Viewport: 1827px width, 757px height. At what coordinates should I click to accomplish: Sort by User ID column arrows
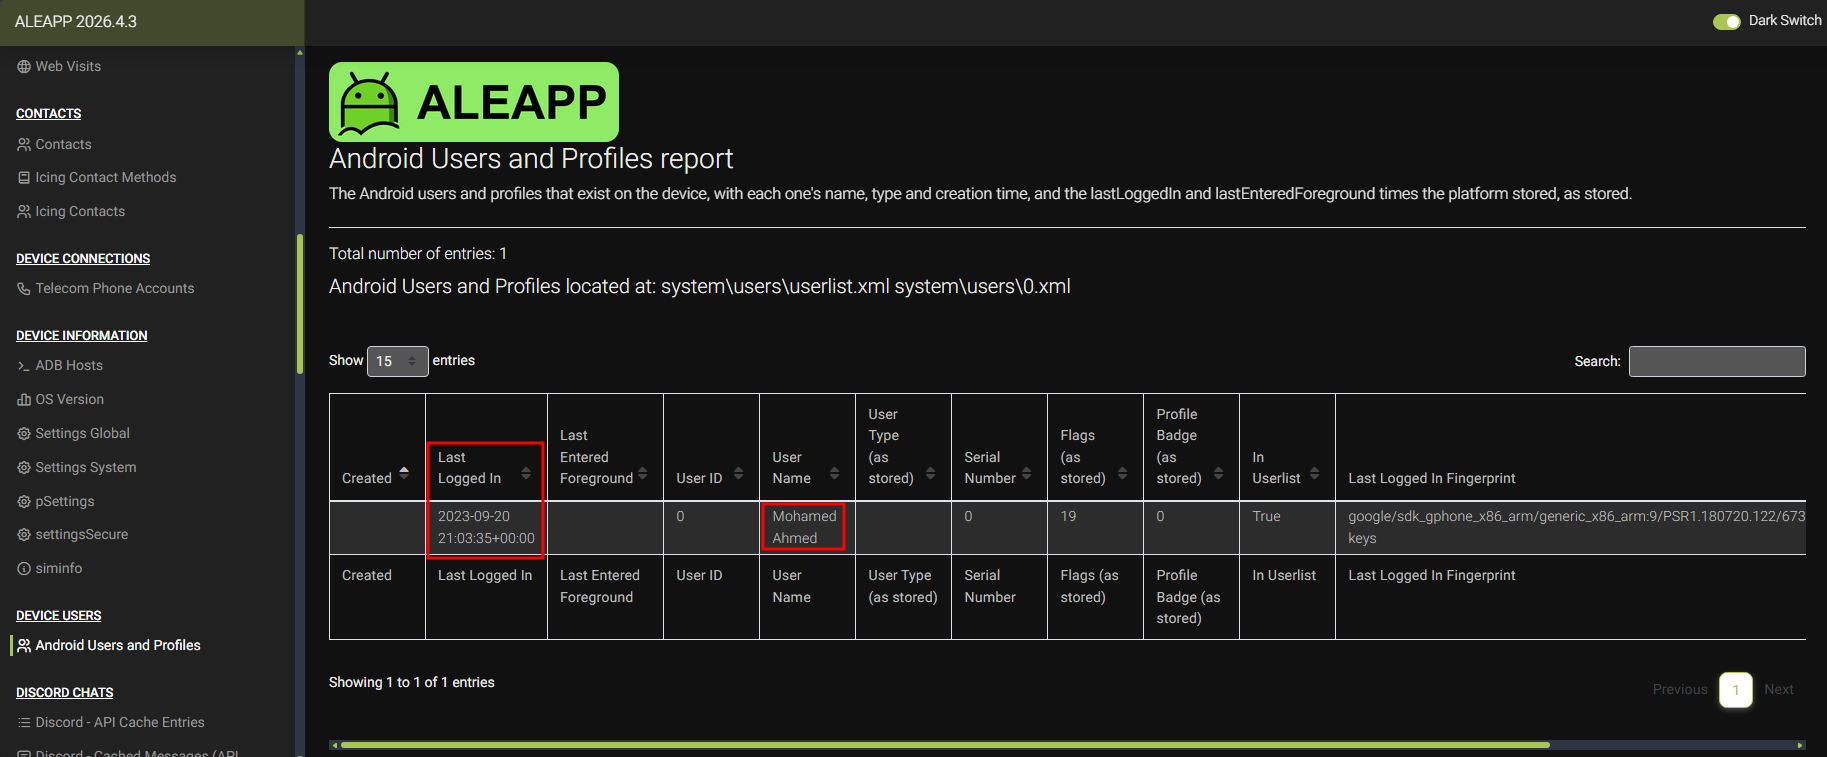coord(738,473)
